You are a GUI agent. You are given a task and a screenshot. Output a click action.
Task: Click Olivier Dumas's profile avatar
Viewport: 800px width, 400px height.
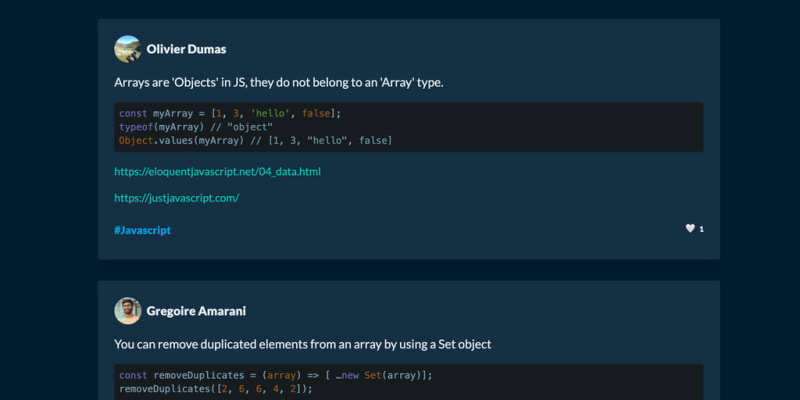127,49
